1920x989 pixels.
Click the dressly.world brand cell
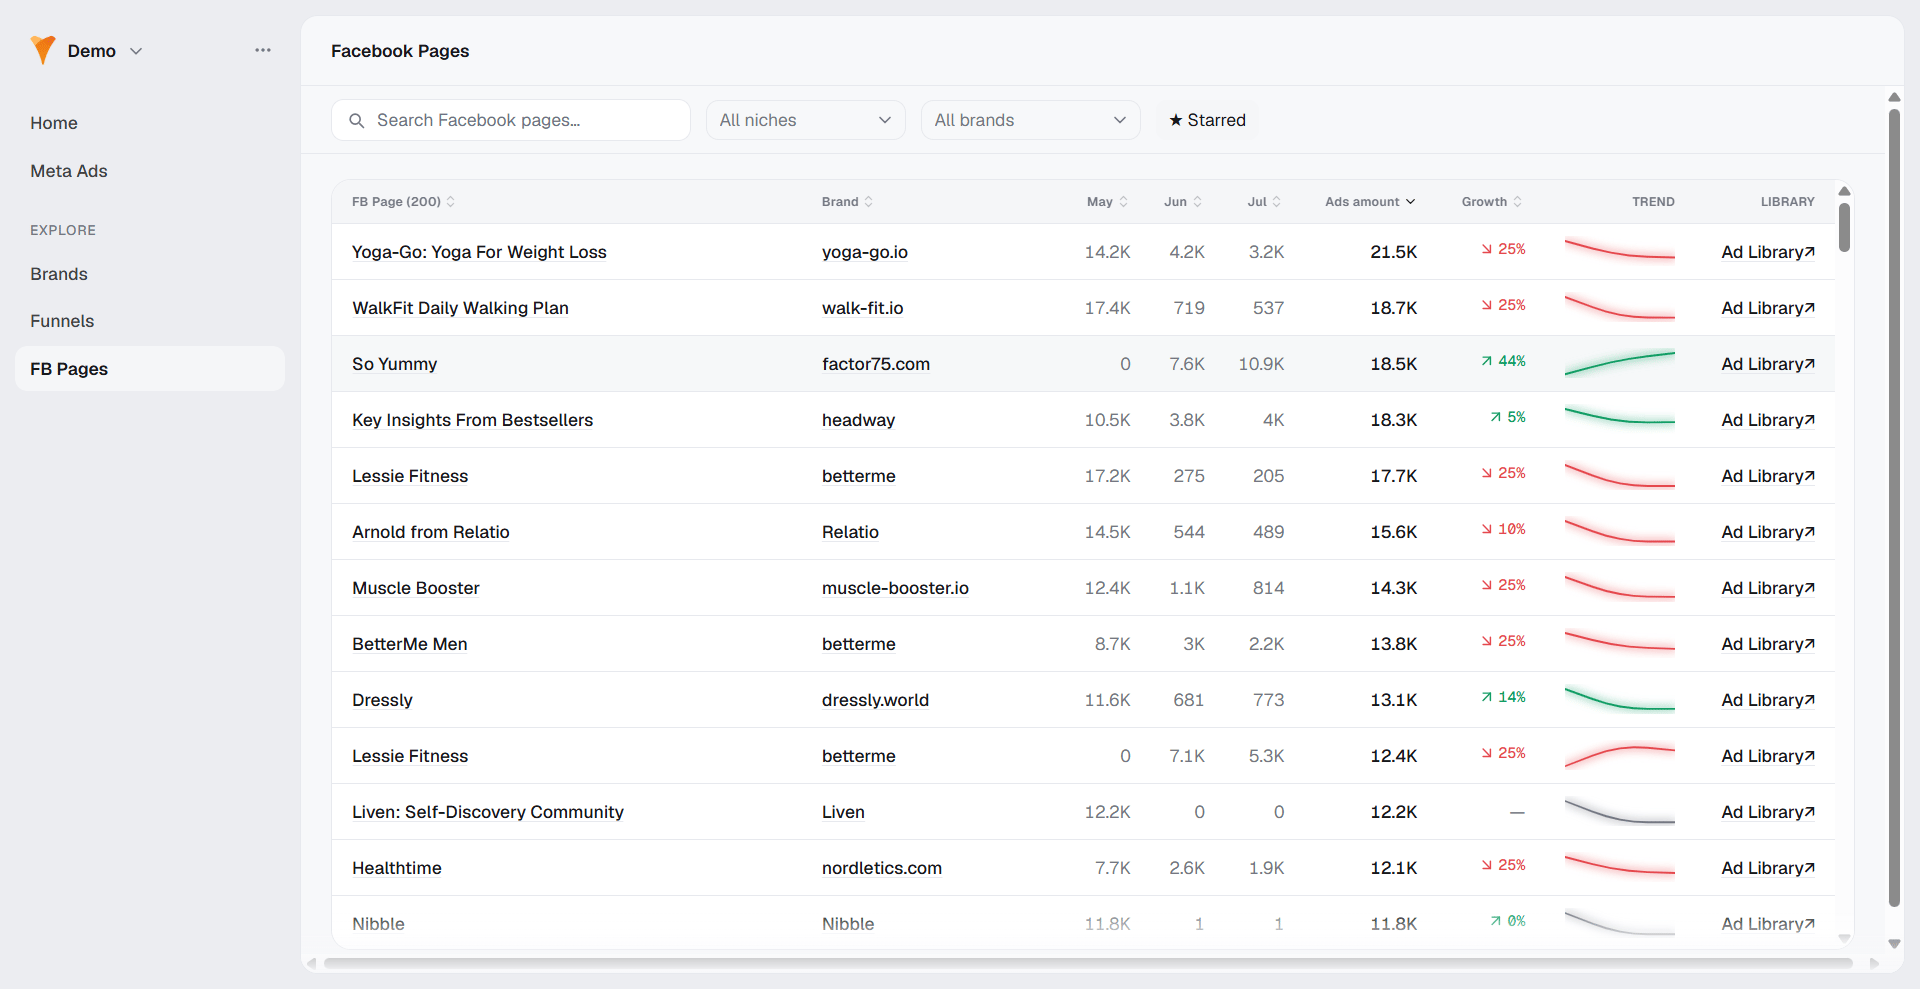pos(875,700)
